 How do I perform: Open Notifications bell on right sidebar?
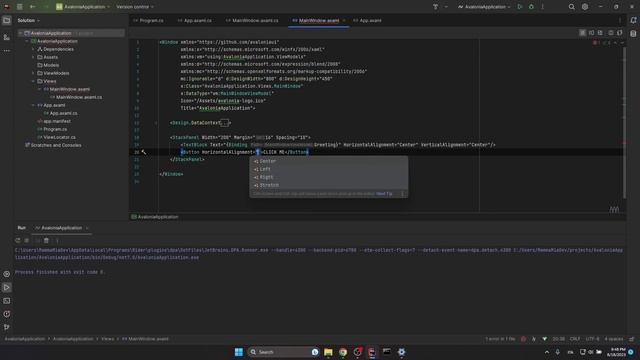coord(633,20)
